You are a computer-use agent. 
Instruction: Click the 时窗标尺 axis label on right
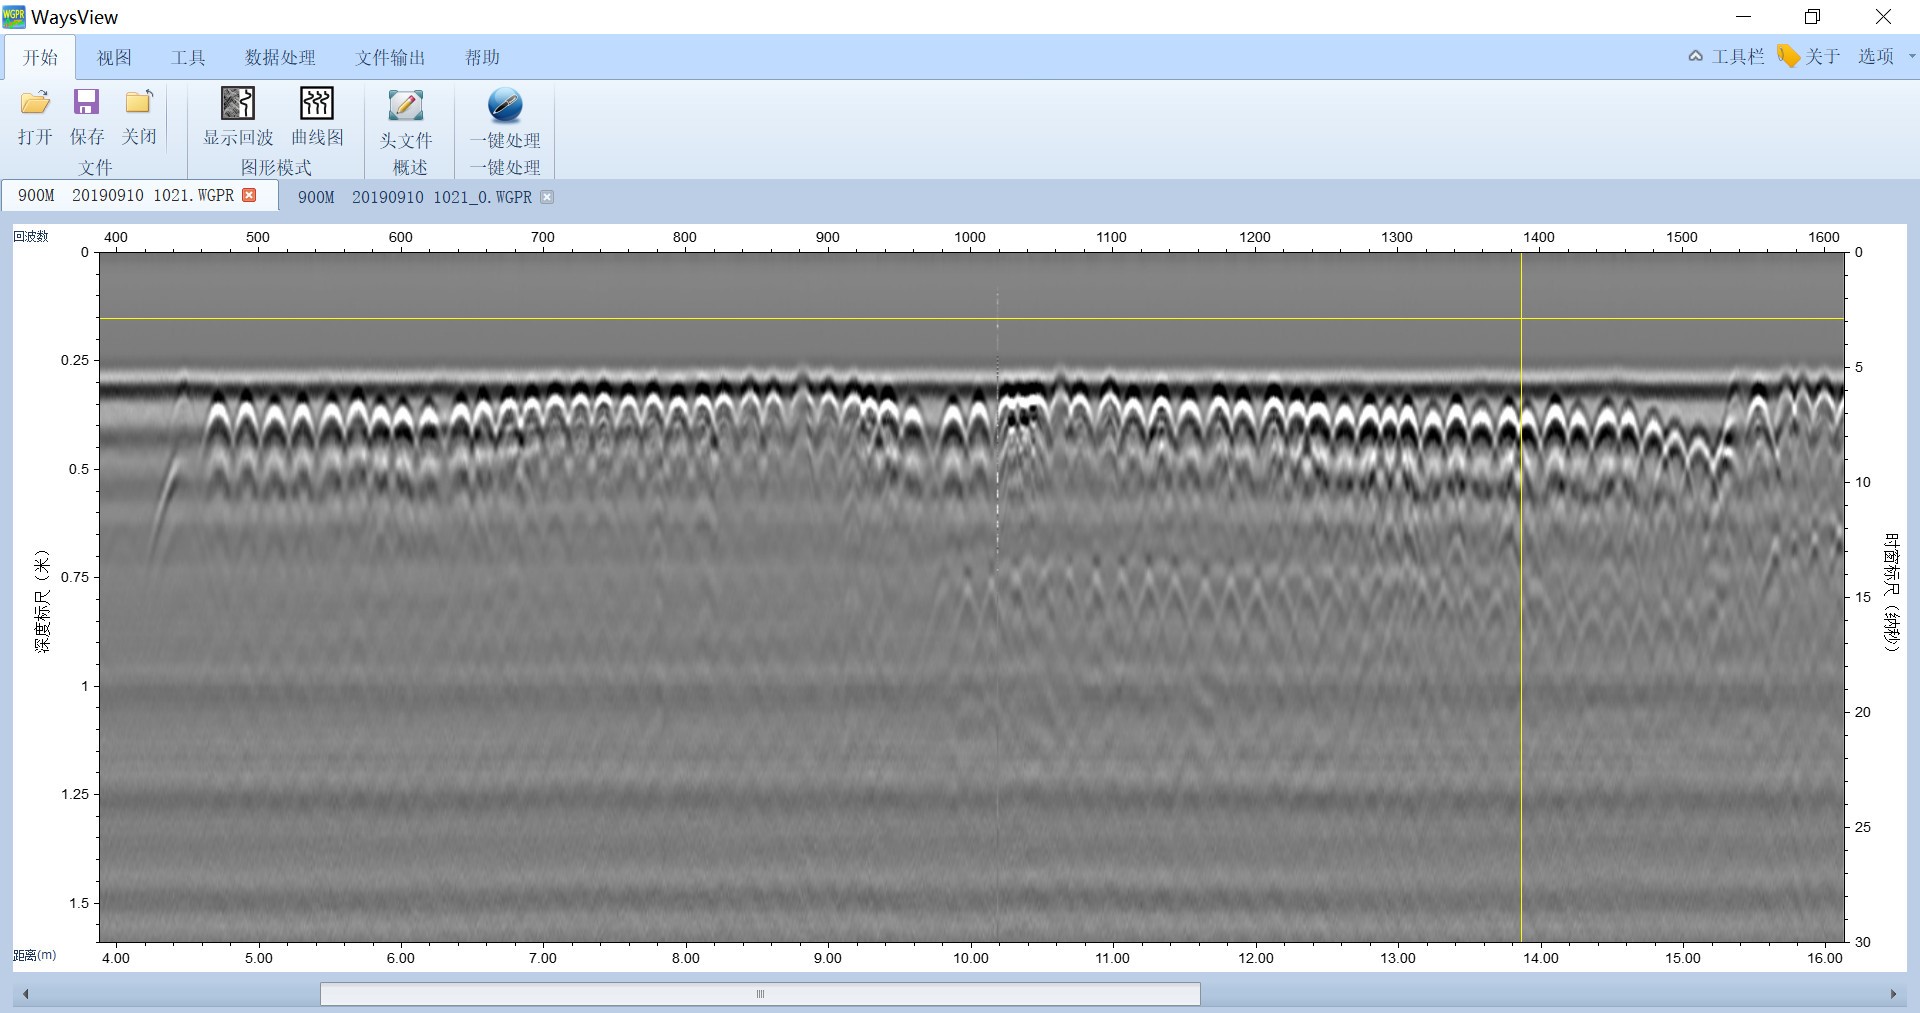tap(1891, 592)
